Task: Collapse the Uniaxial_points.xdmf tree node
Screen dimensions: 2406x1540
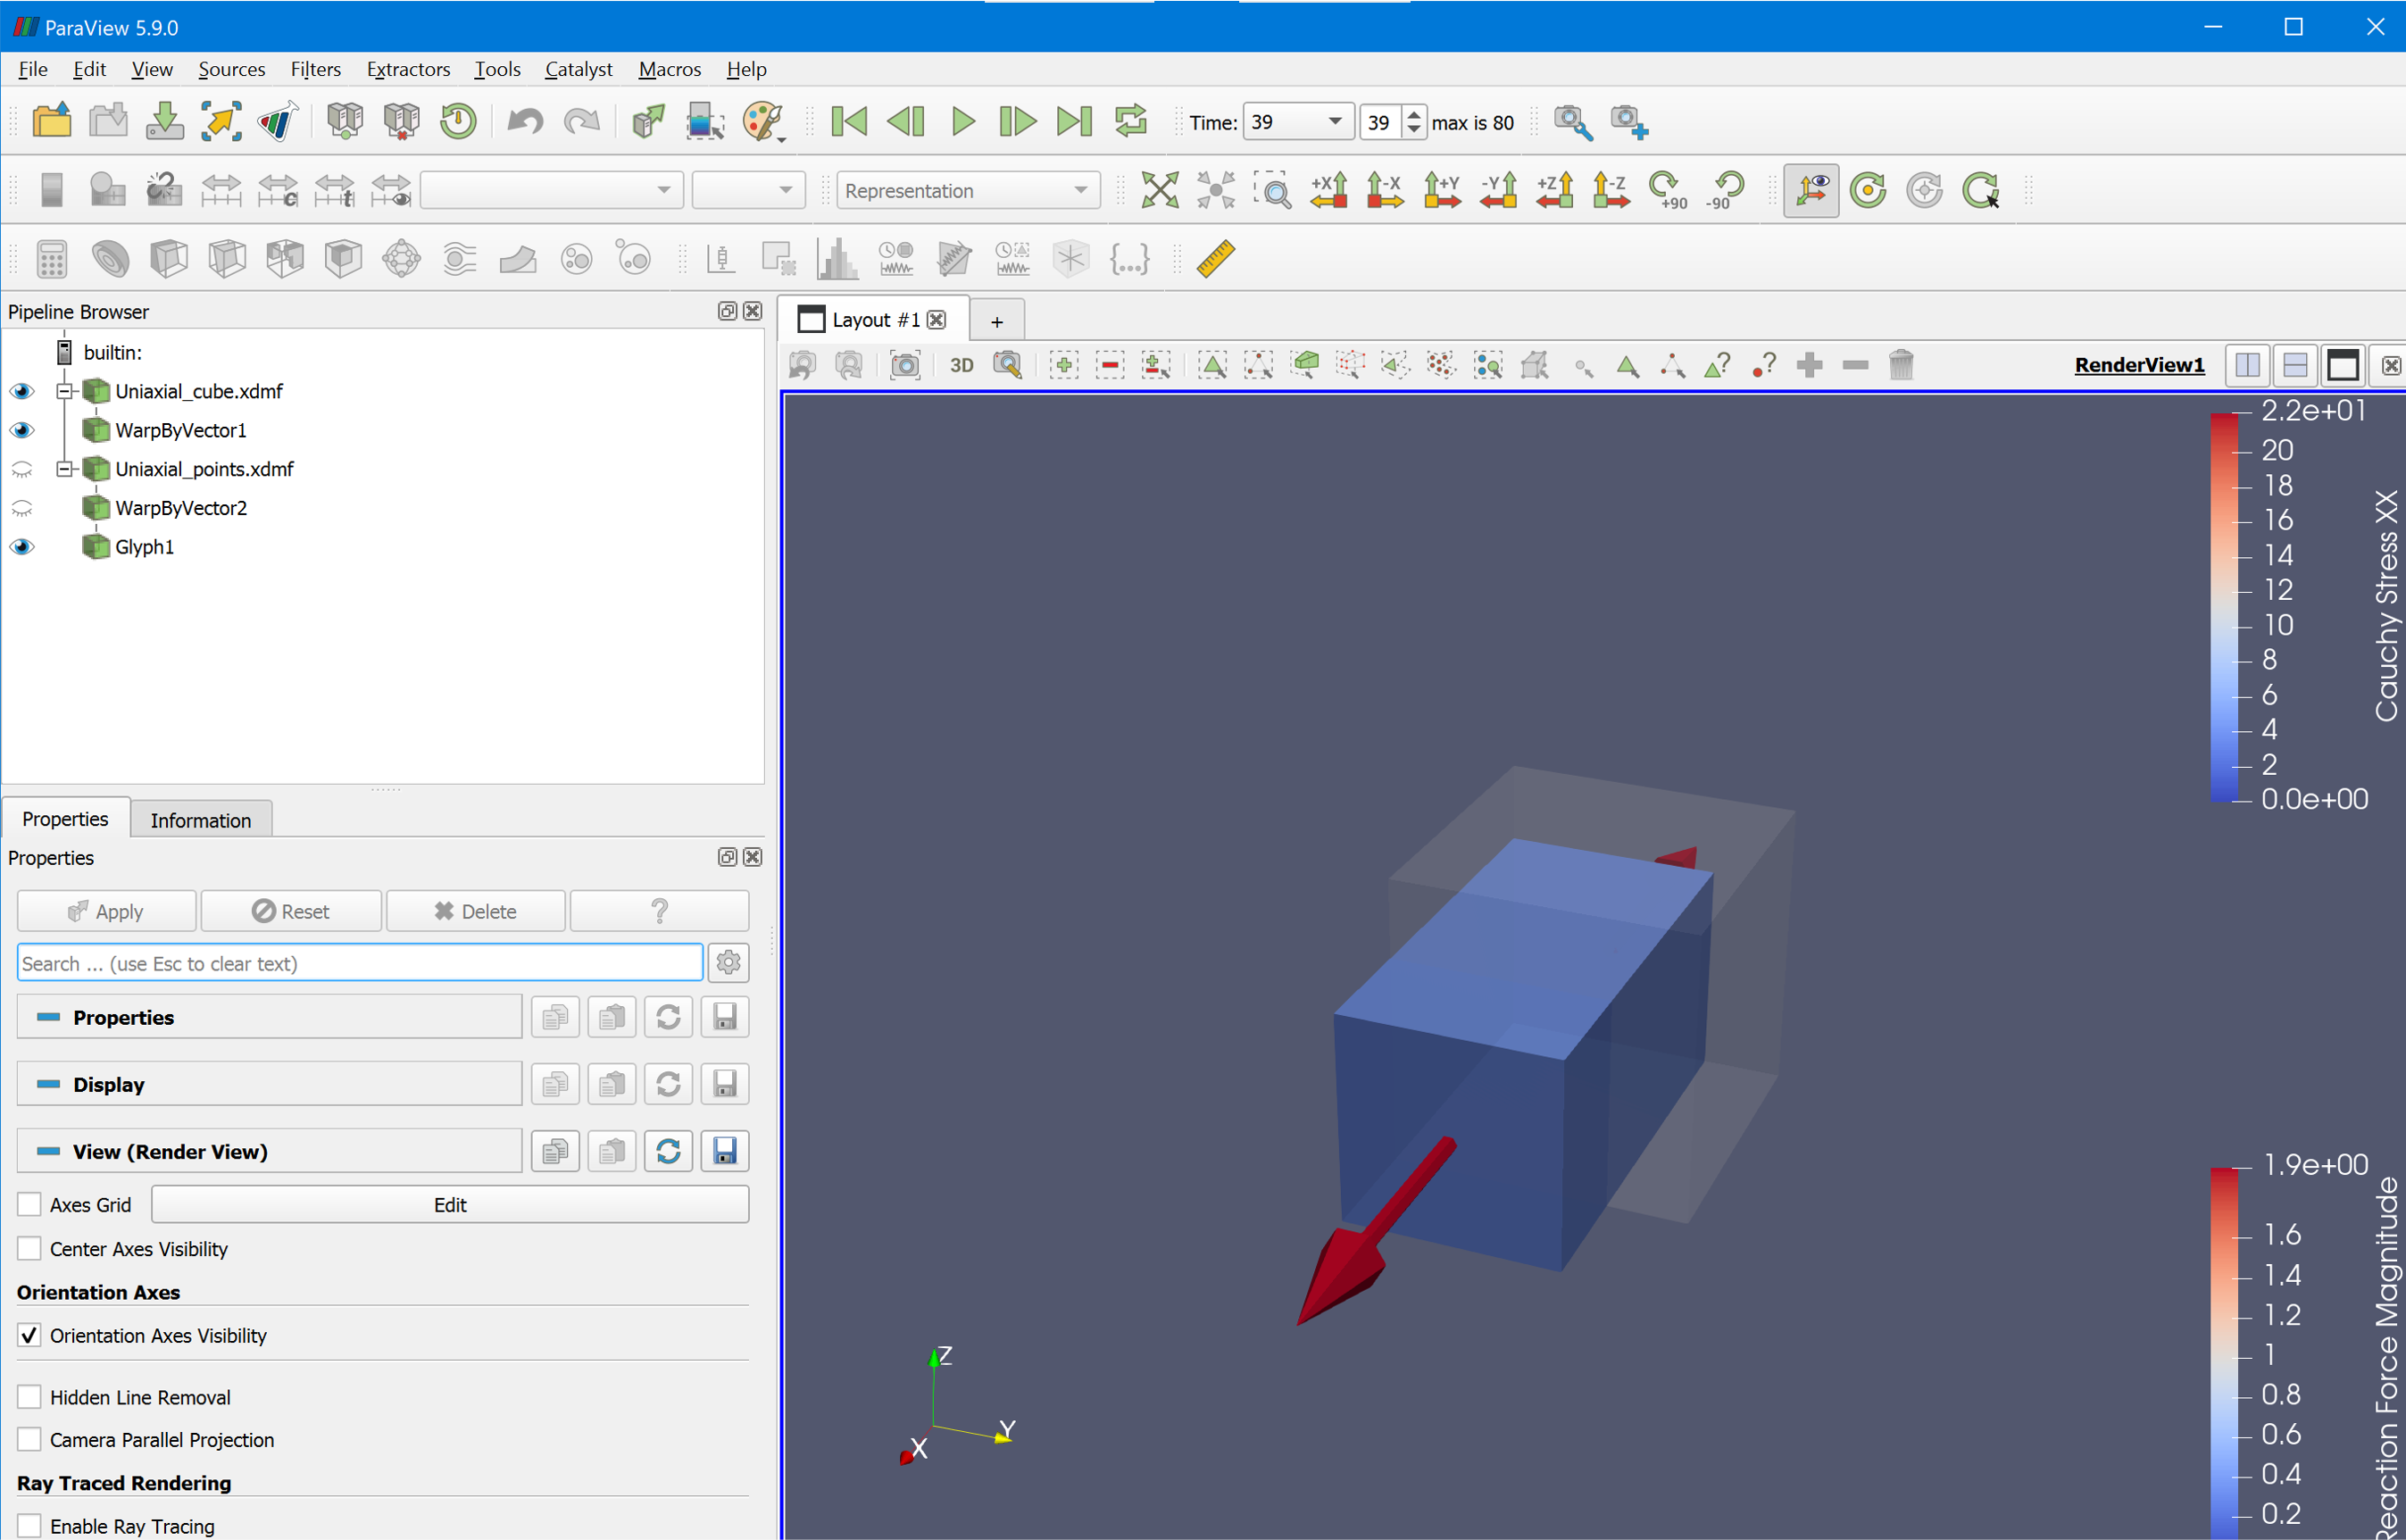Action: (x=64, y=469)
